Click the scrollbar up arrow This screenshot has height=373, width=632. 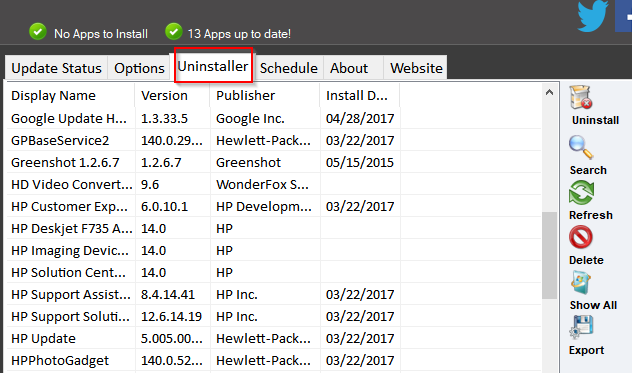click(x=549, y=92)
